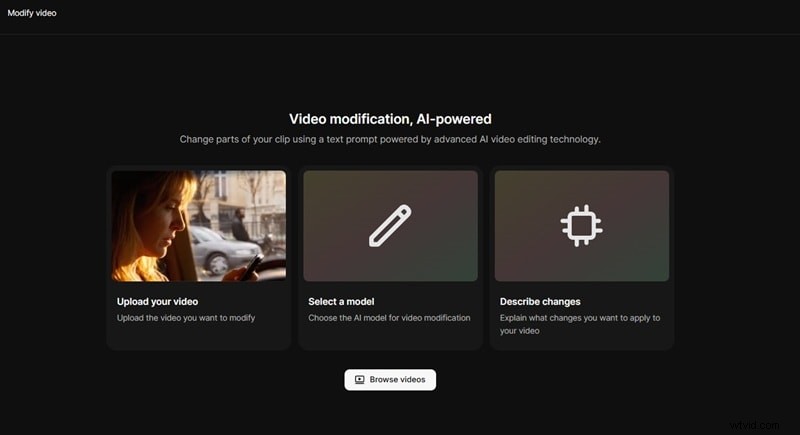Click the pencil icon in the model card
The height and width of the screenshot is (435, 800).
tap(390, 225)
